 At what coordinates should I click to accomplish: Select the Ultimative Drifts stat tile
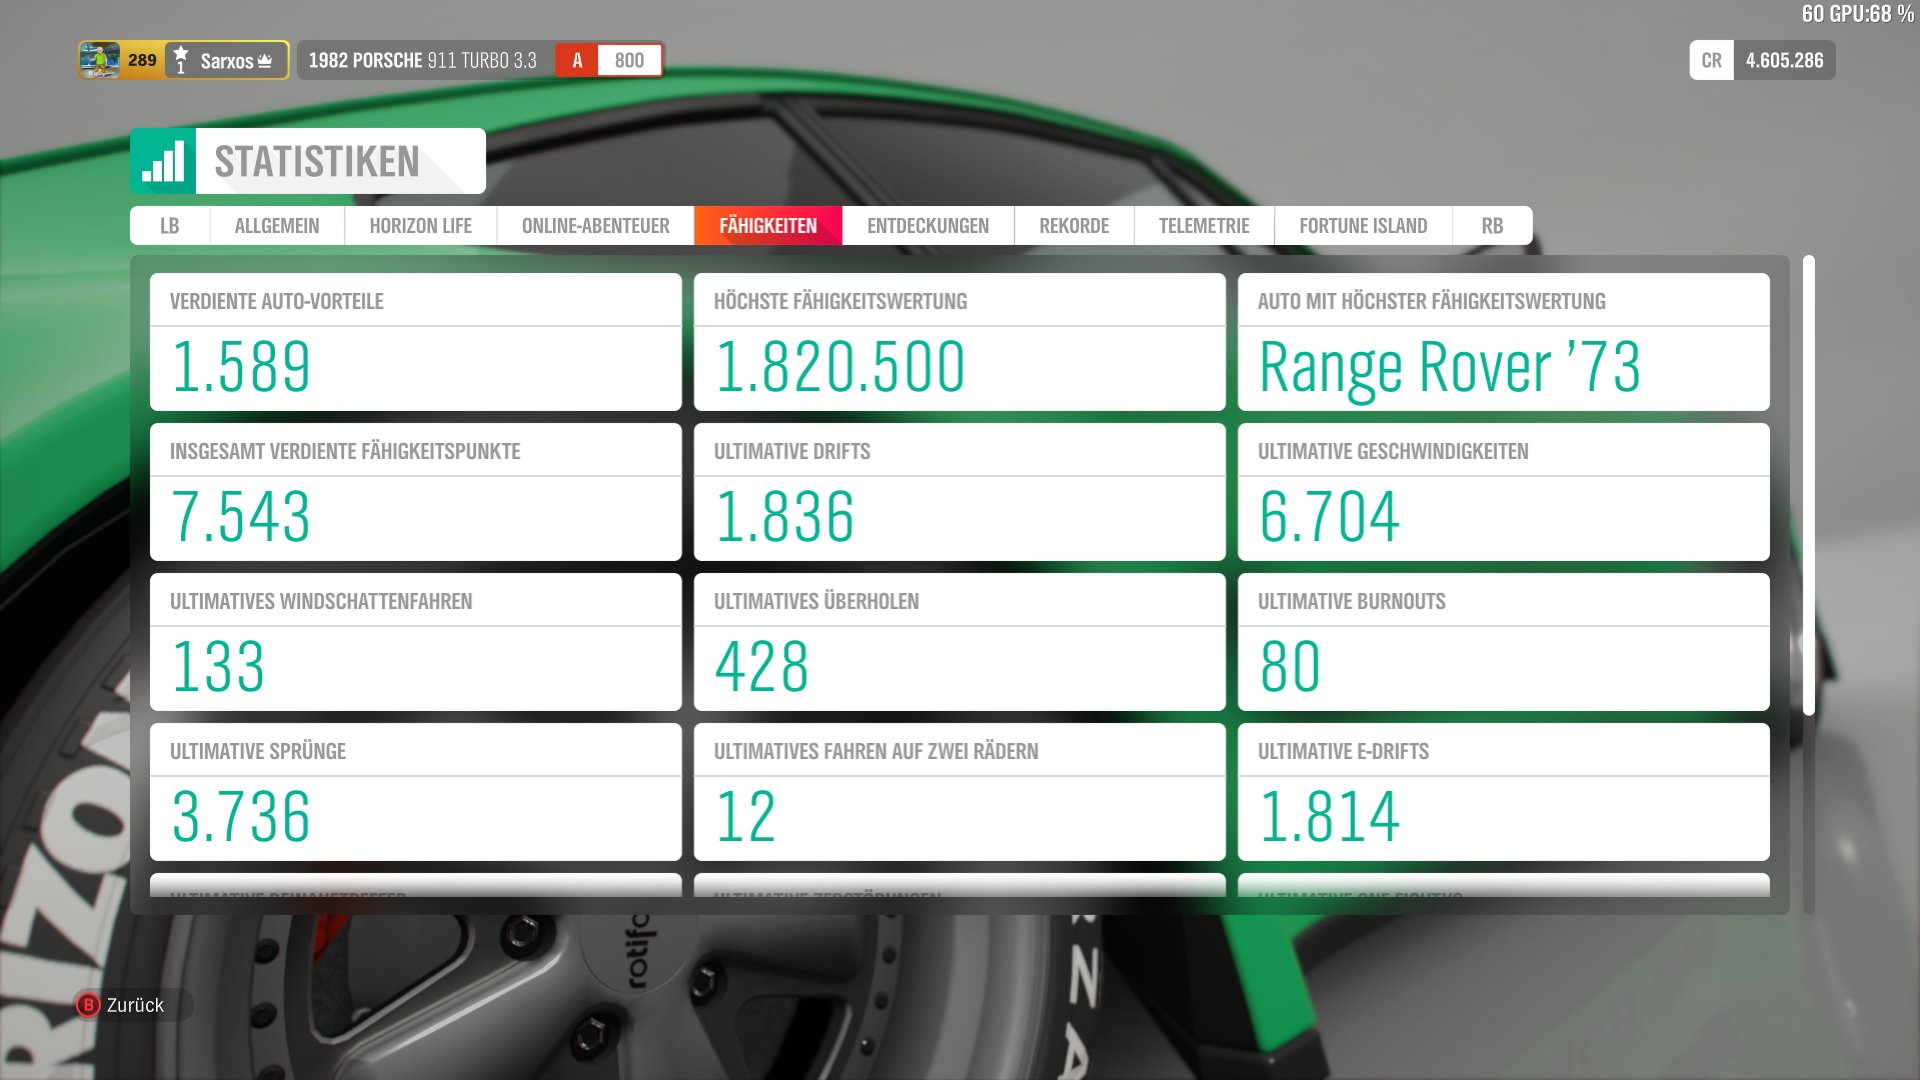pos(959,492)
